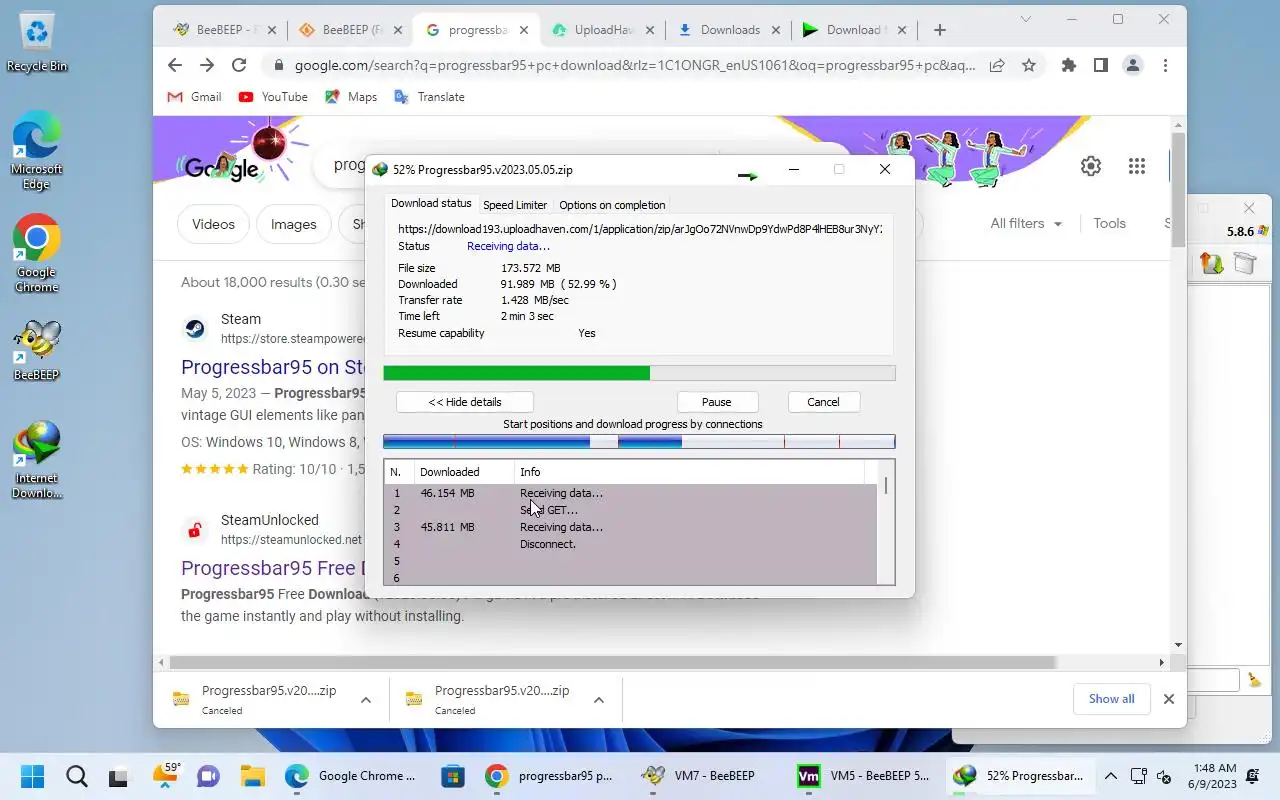Open File Explorer from taskbar
This screenshot has width=1280, height=800.
tap(252, 776)
